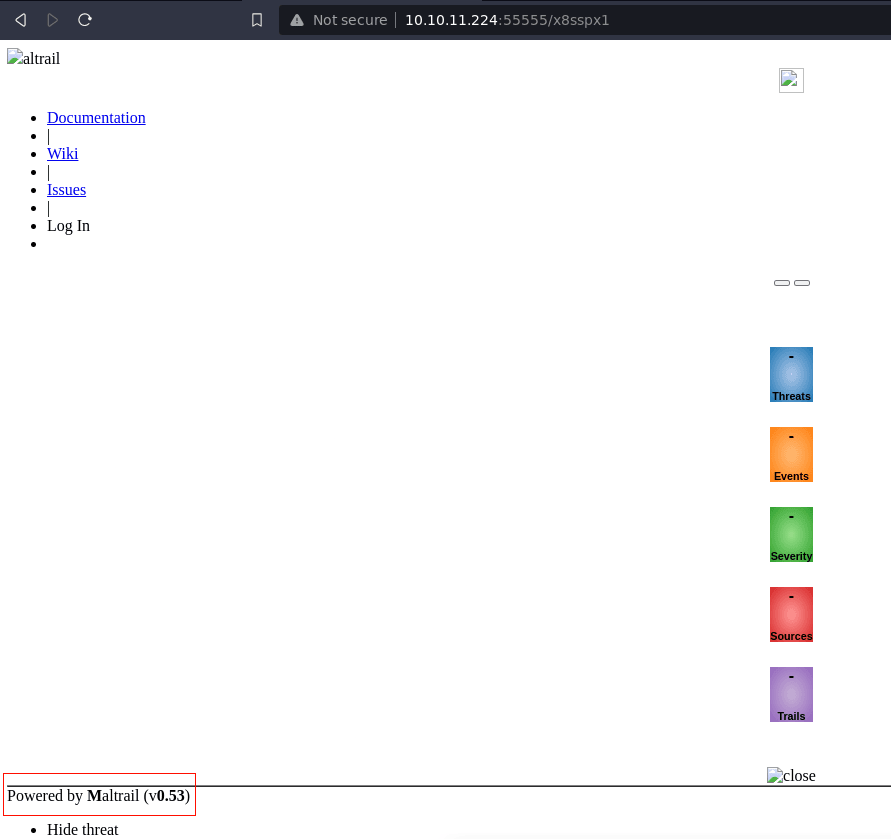Click the browser back arrow

click(x=21, y=20)
